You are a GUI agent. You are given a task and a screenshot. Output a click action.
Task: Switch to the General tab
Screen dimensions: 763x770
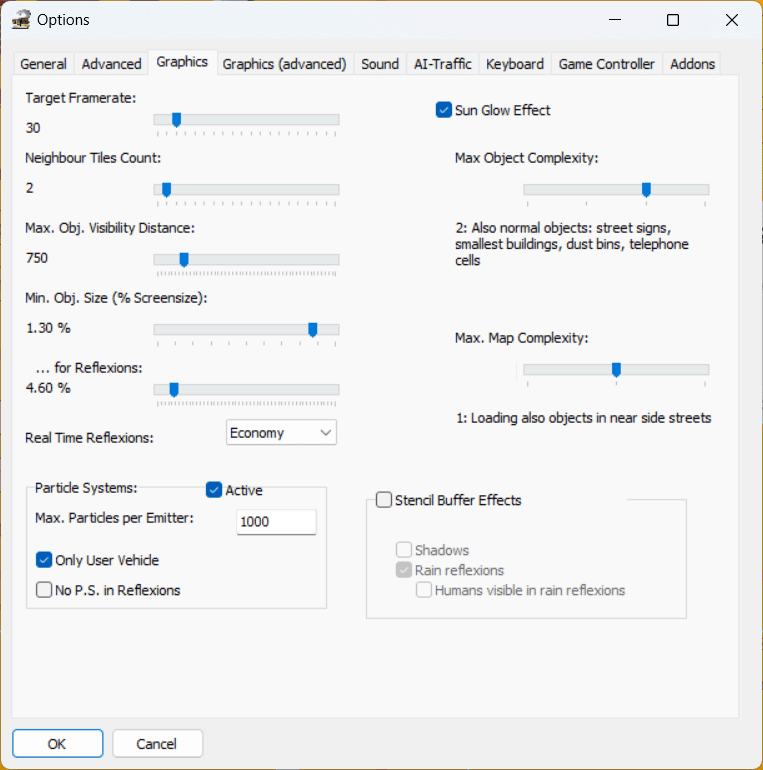(x=43, y=64)
